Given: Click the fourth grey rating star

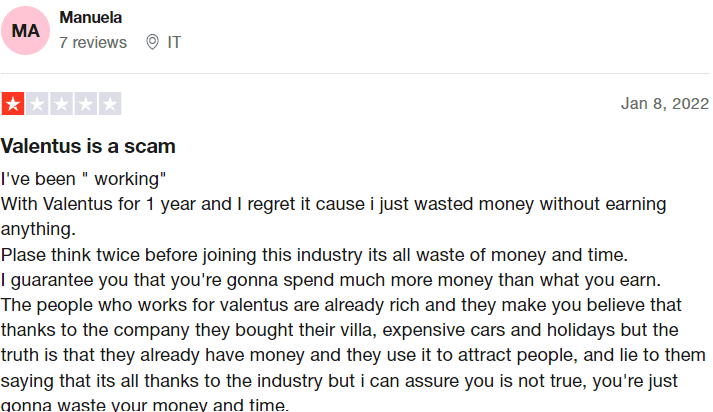Looking at the screenshot, I should pyautogui.click(x=85, y=104).
